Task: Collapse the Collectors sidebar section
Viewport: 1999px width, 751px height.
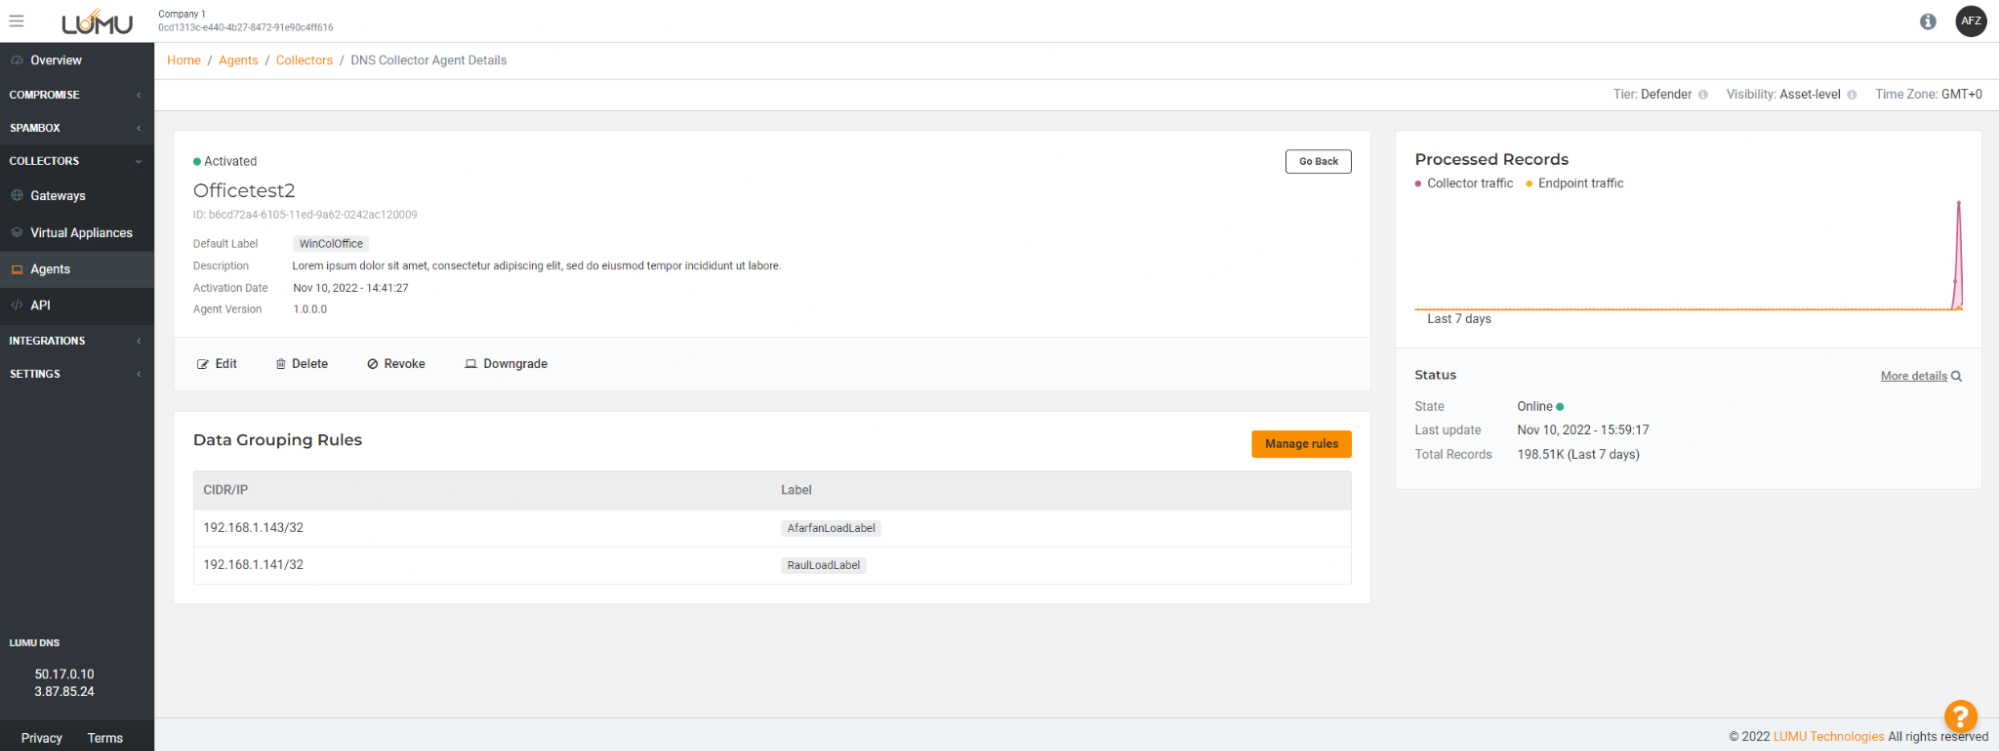Action: tap(76, 161)
